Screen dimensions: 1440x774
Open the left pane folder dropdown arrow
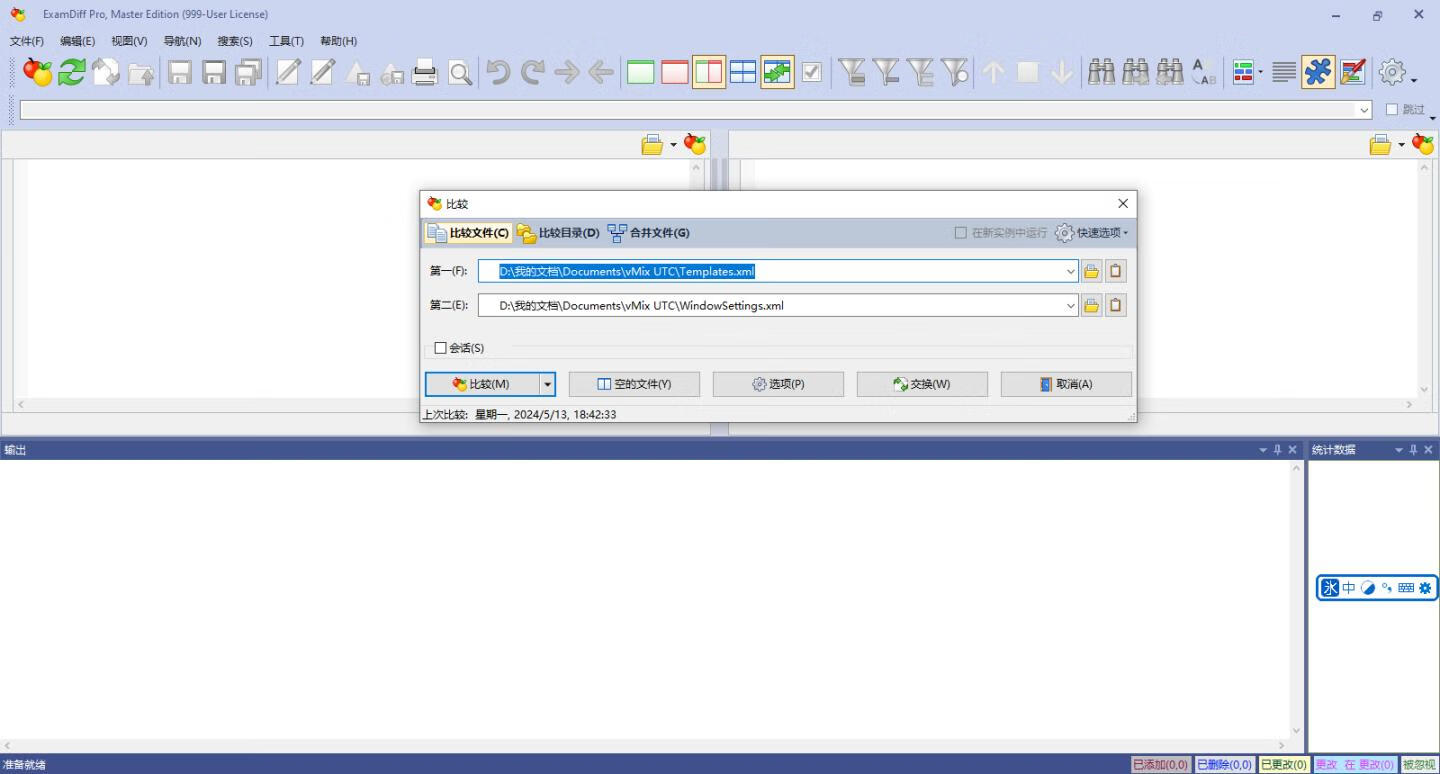click(x=673, y=145)
